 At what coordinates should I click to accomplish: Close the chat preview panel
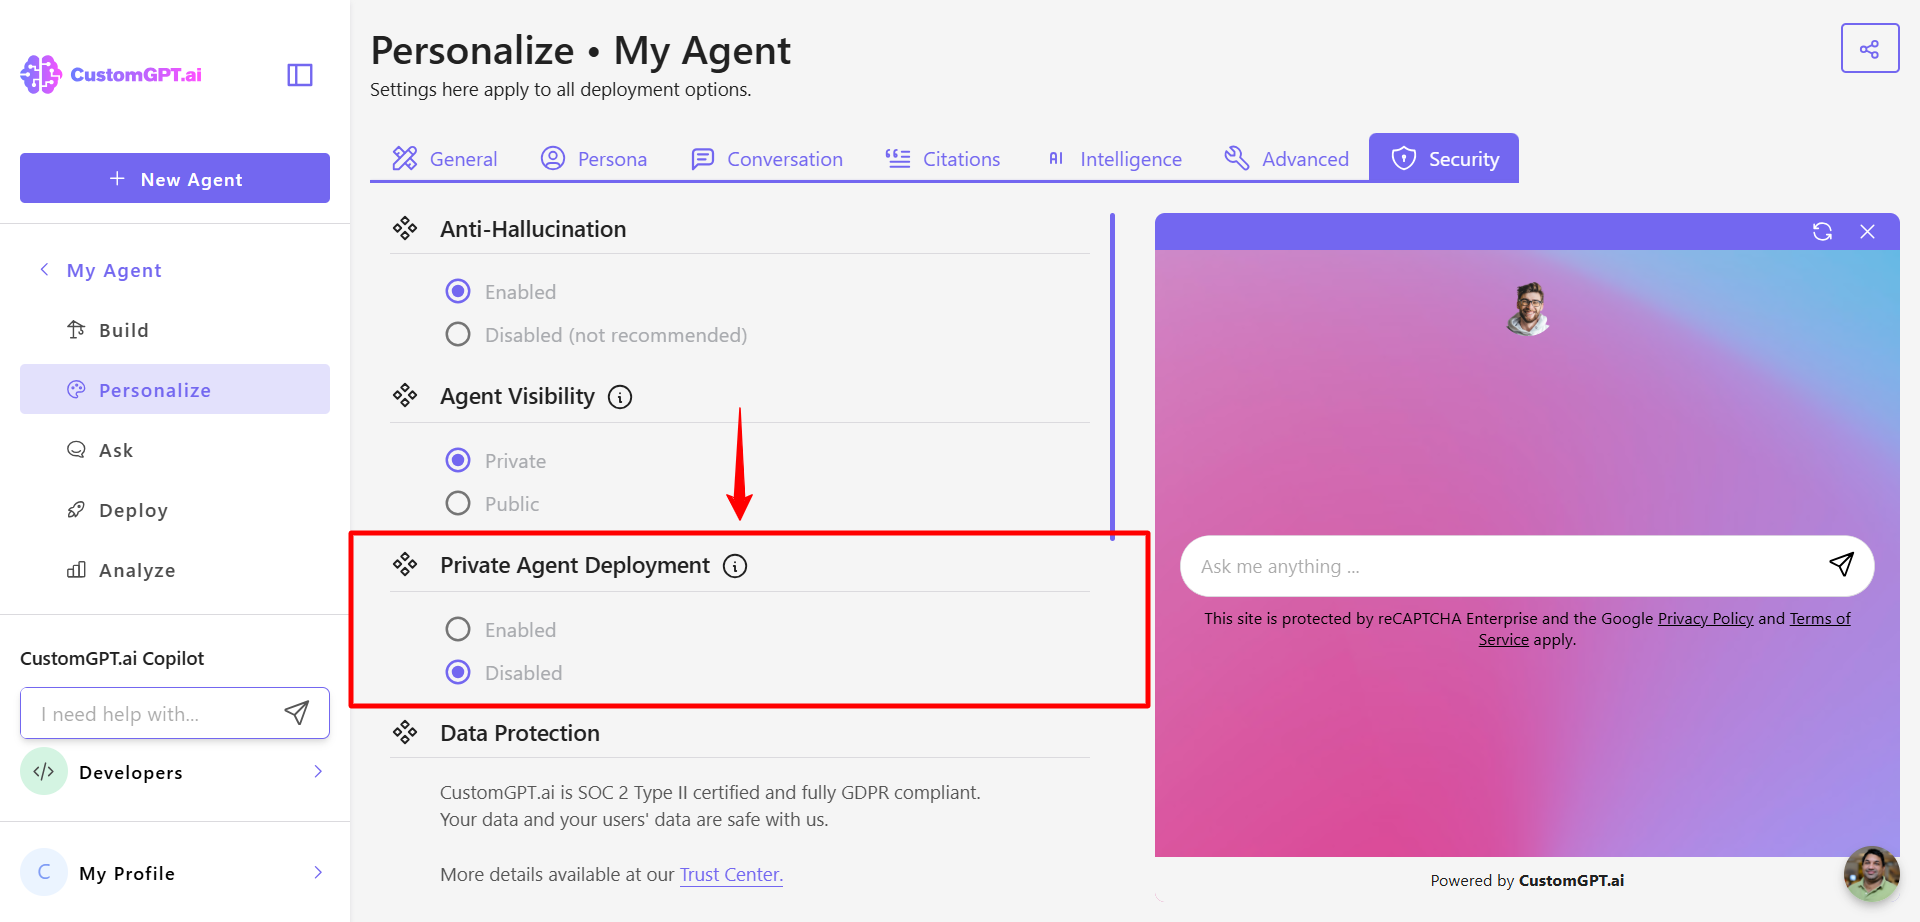pyautogui.click(x=1867, y=232)
